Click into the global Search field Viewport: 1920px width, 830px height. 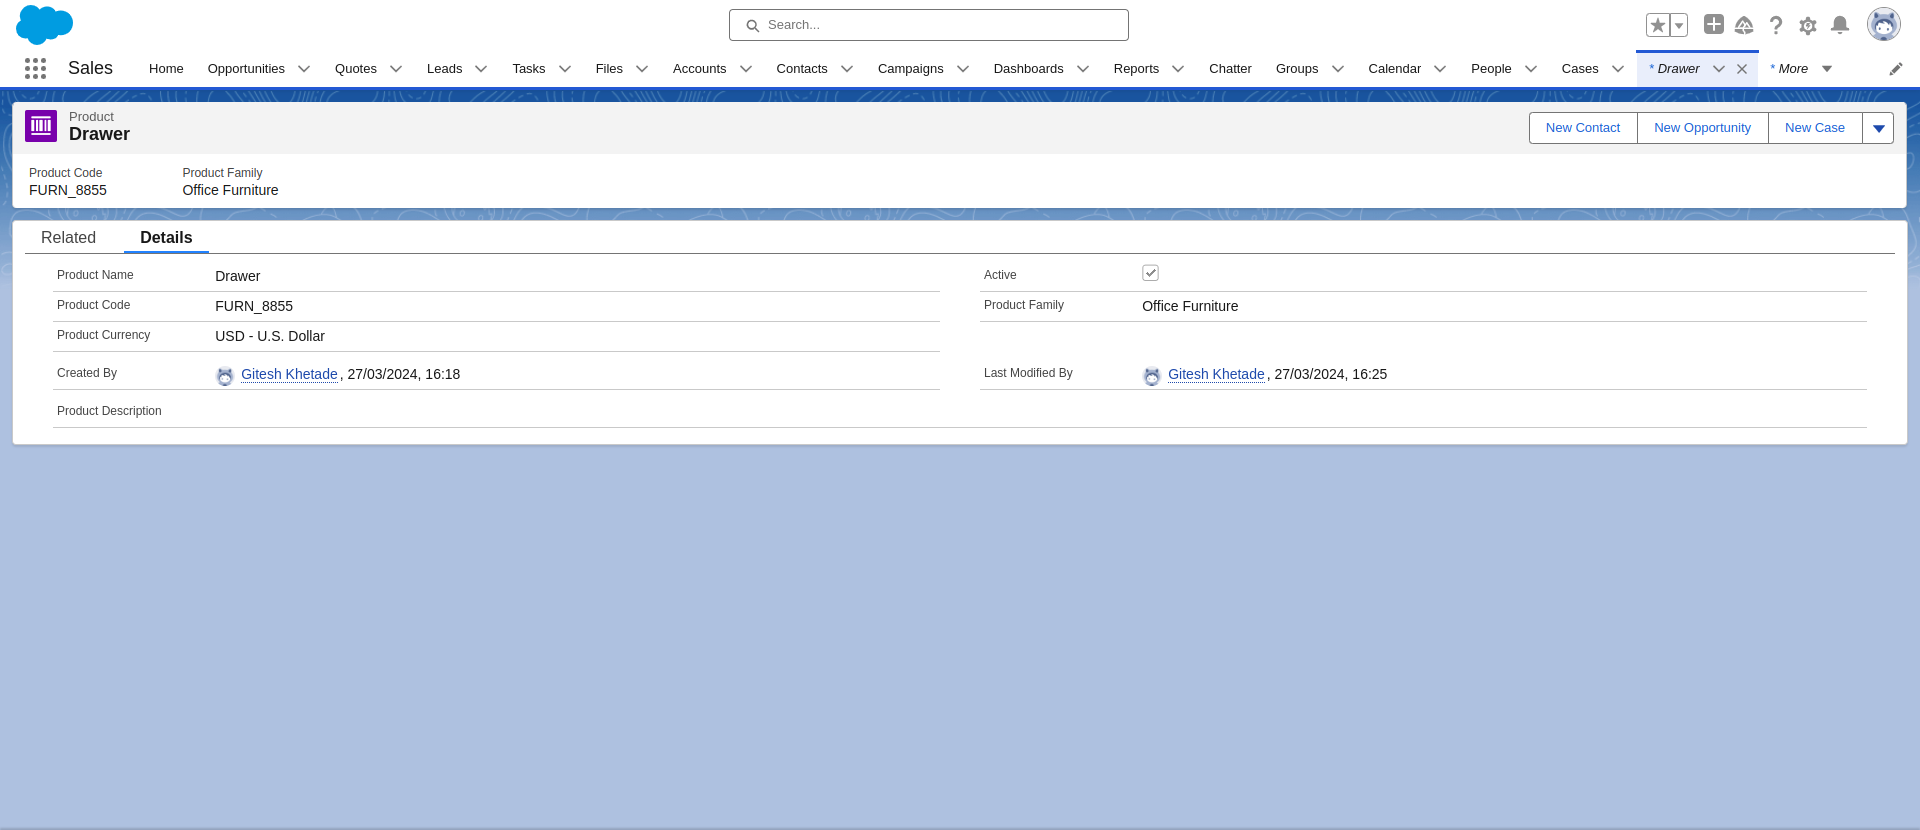[929, 25]
